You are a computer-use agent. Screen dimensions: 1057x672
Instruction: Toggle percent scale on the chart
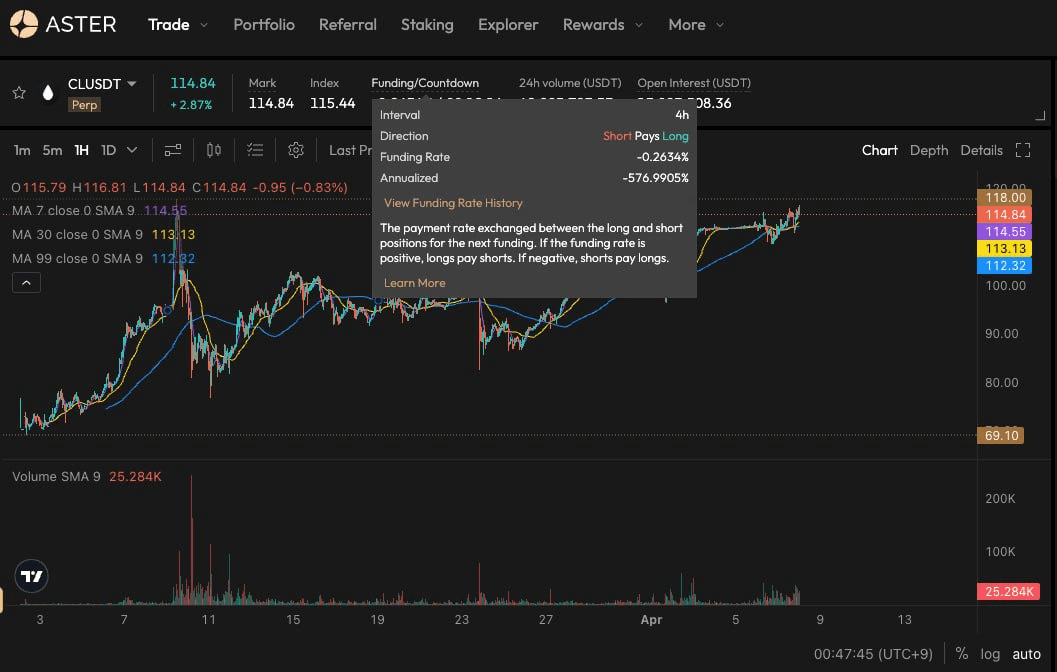(x=961, y=654)
